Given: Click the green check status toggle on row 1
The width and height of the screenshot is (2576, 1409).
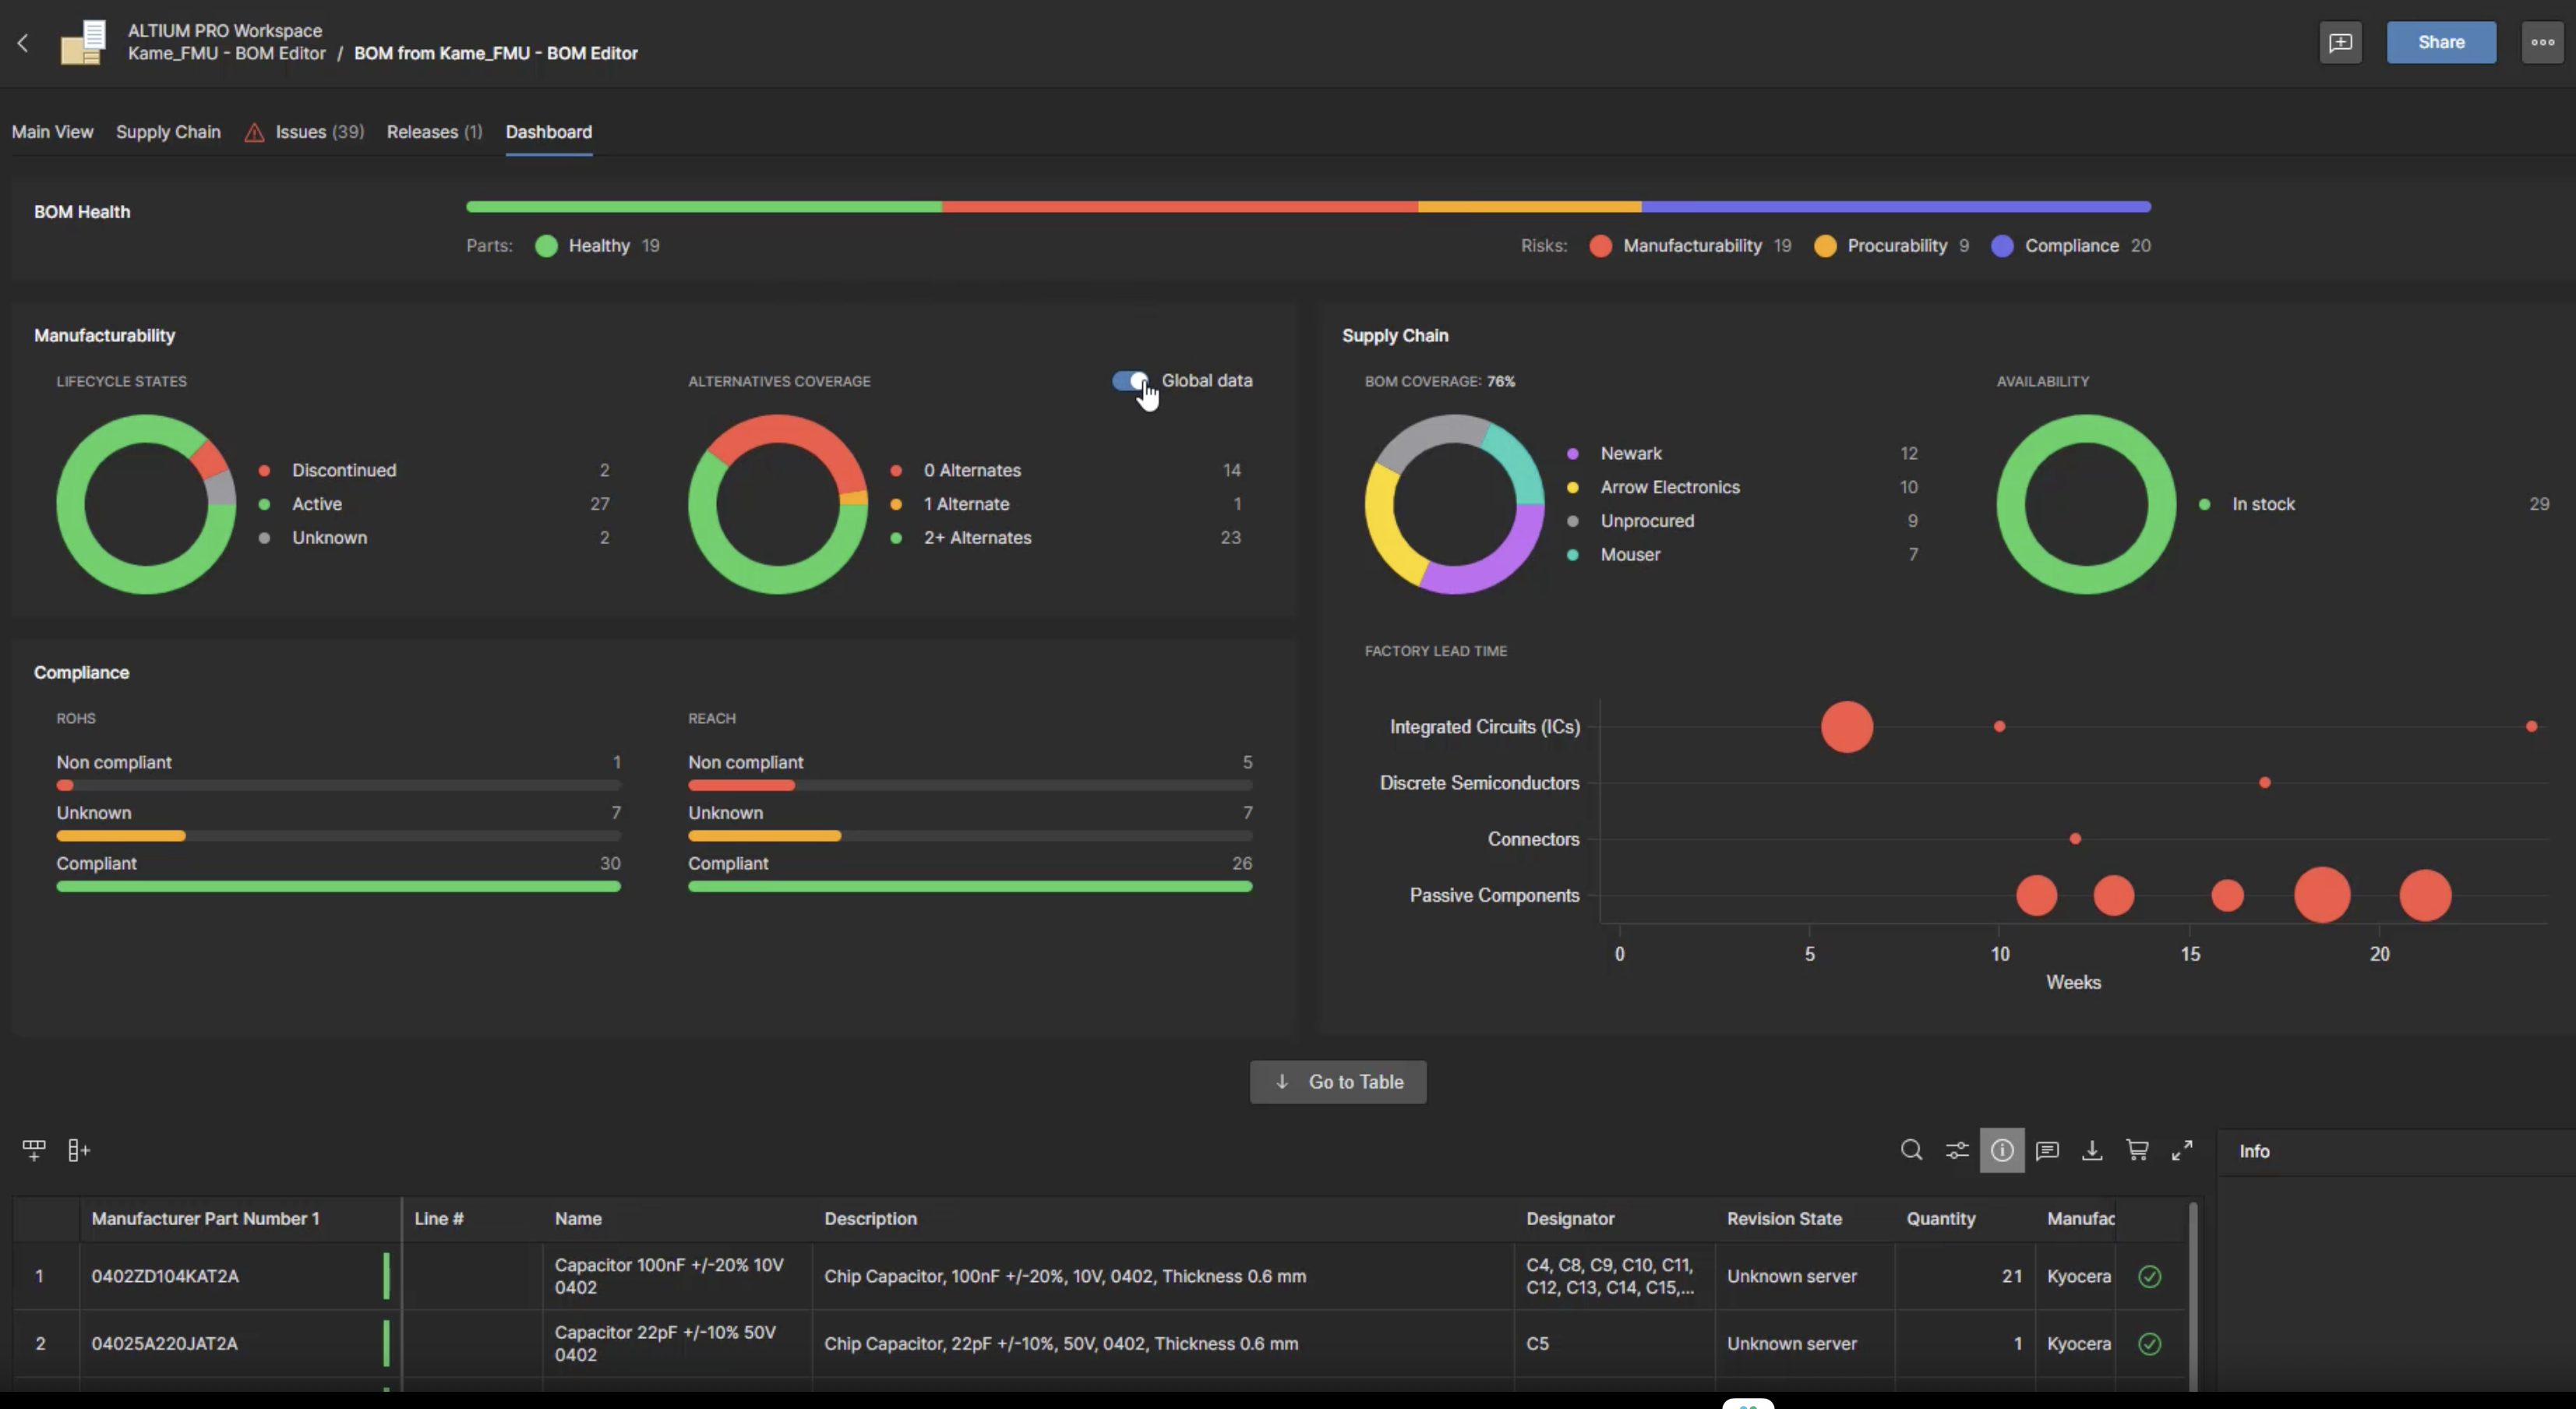Looking at the screenshot, I should pyautogui.click(x=2150, y=1276).
